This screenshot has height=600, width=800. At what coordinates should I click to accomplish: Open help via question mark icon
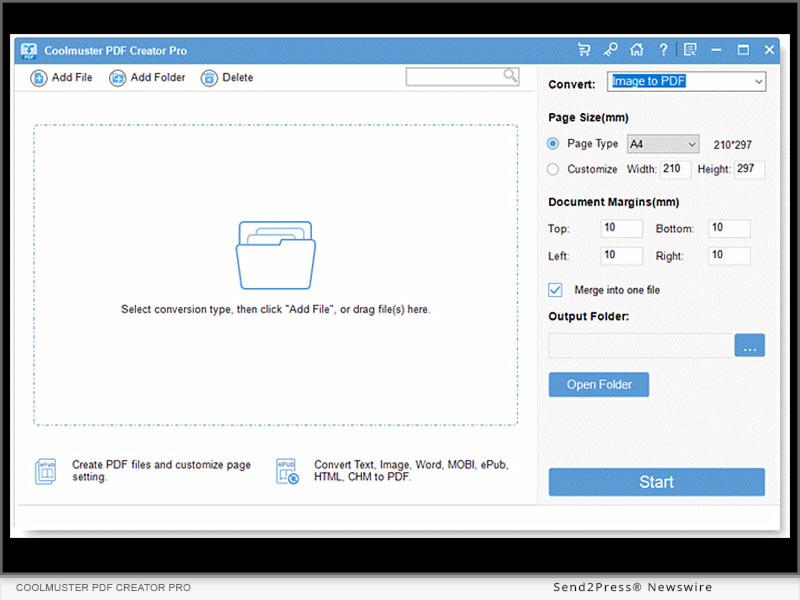click(x=662, y=50)
